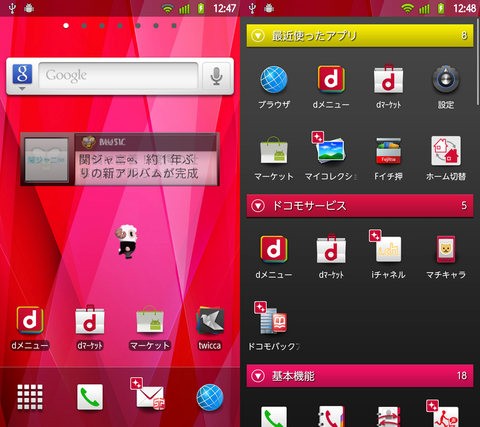480x427 pixels.
Task: Tap the Google search input field
Action: coord(118,76)
